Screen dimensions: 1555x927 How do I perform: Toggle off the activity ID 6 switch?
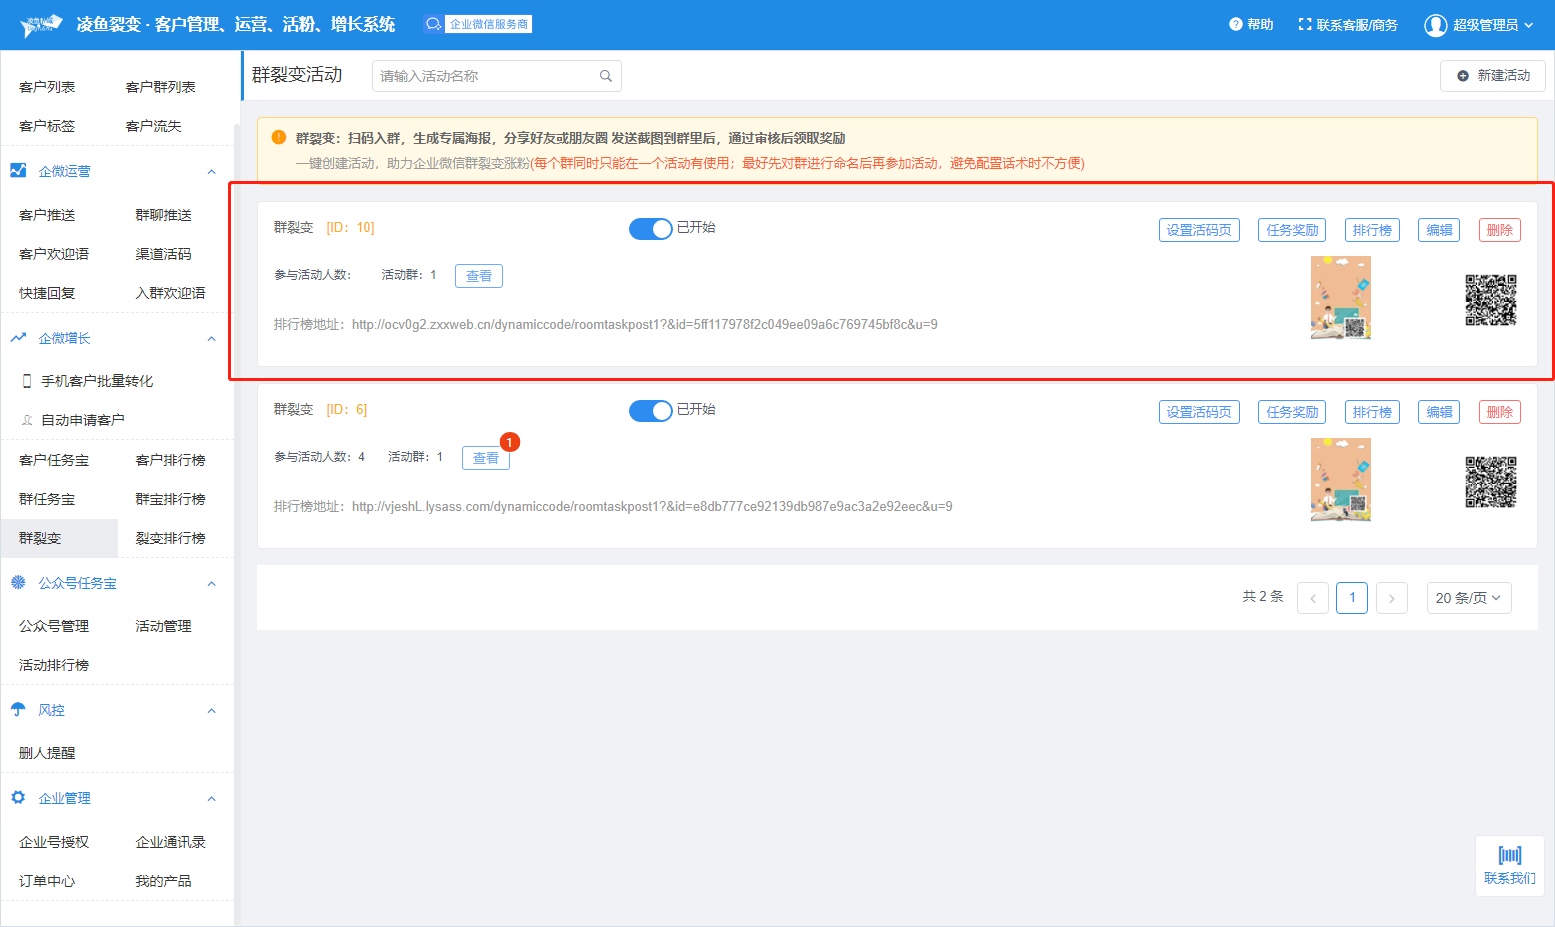click(x=650, y=411)
